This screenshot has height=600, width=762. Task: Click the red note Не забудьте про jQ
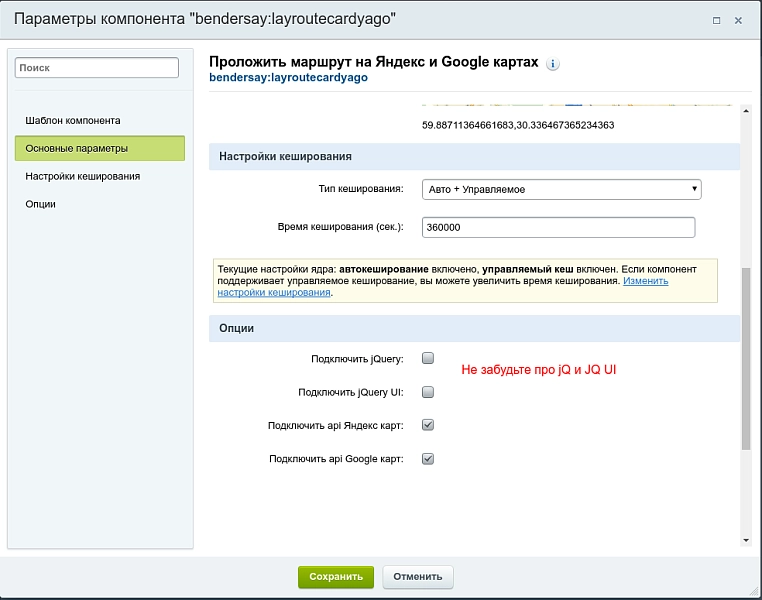coord(538,370)
